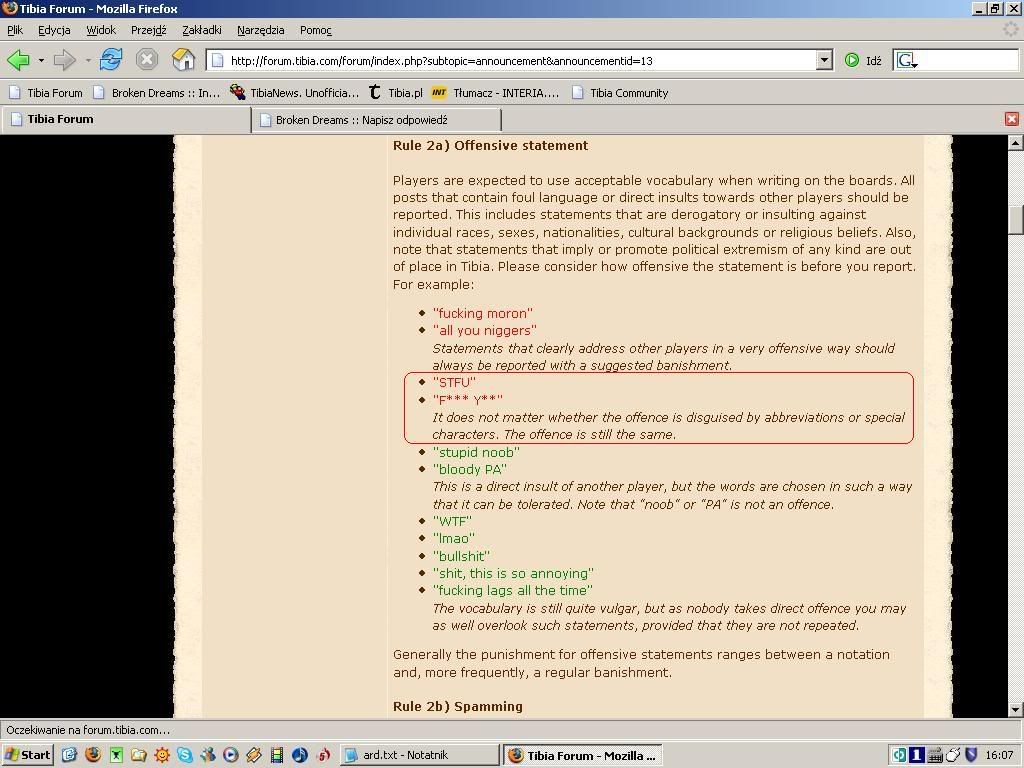Click the Rule 2b) Spamming heading

point(458,707)
